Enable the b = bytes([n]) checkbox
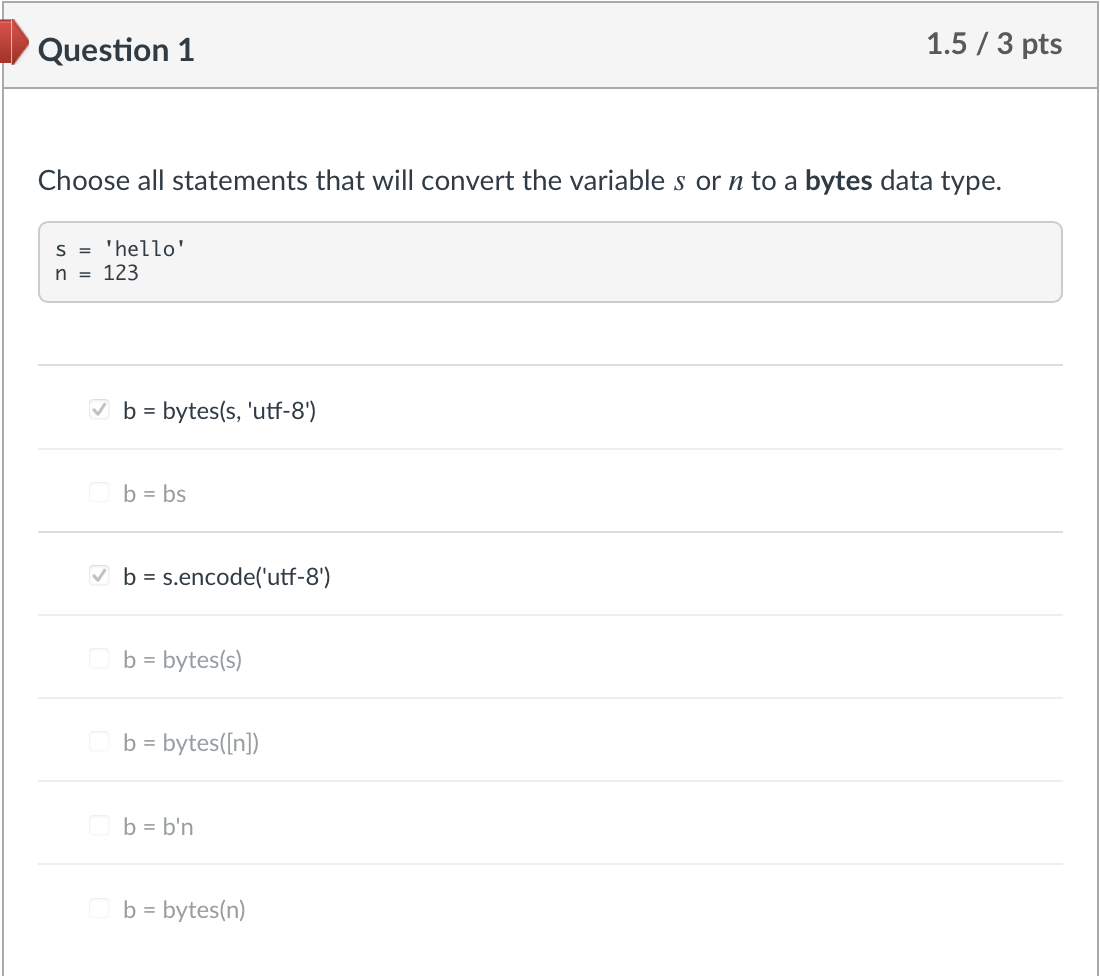1100x976 pixels. click(98, 741)
